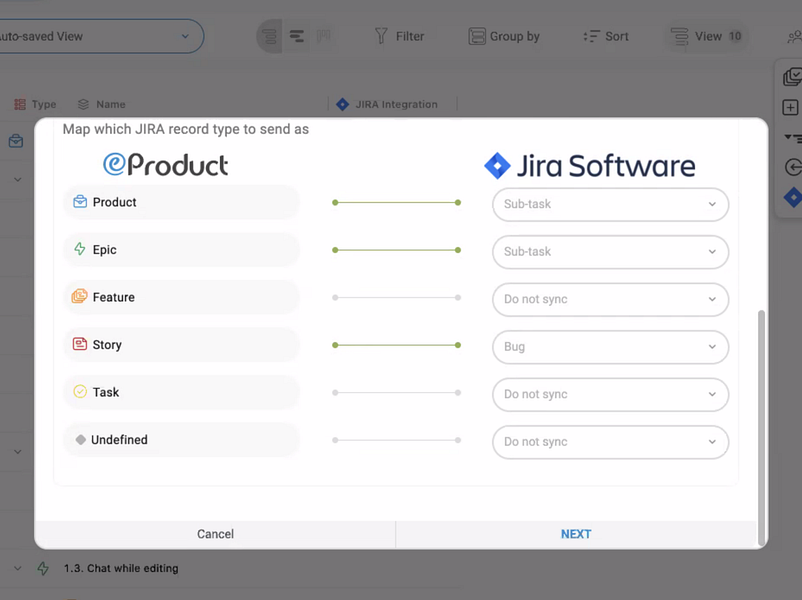Open the Filter tool in toolbar
This screenshot has width=802, height=600.
tap(399, 36)
